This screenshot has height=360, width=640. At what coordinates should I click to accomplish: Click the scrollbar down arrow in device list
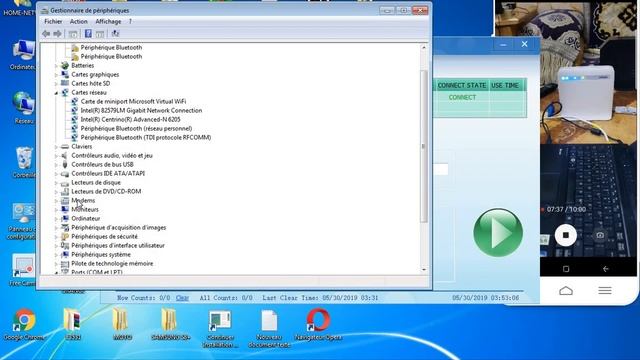coord(424,269)
